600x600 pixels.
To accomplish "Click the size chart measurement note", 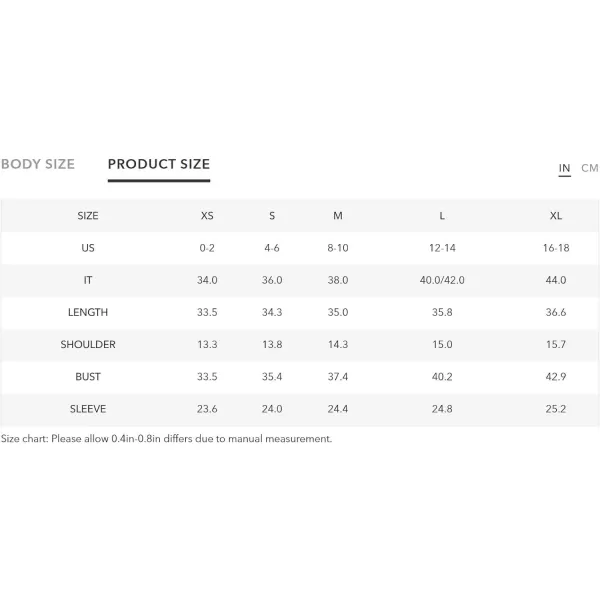I will tap(166, 439).
